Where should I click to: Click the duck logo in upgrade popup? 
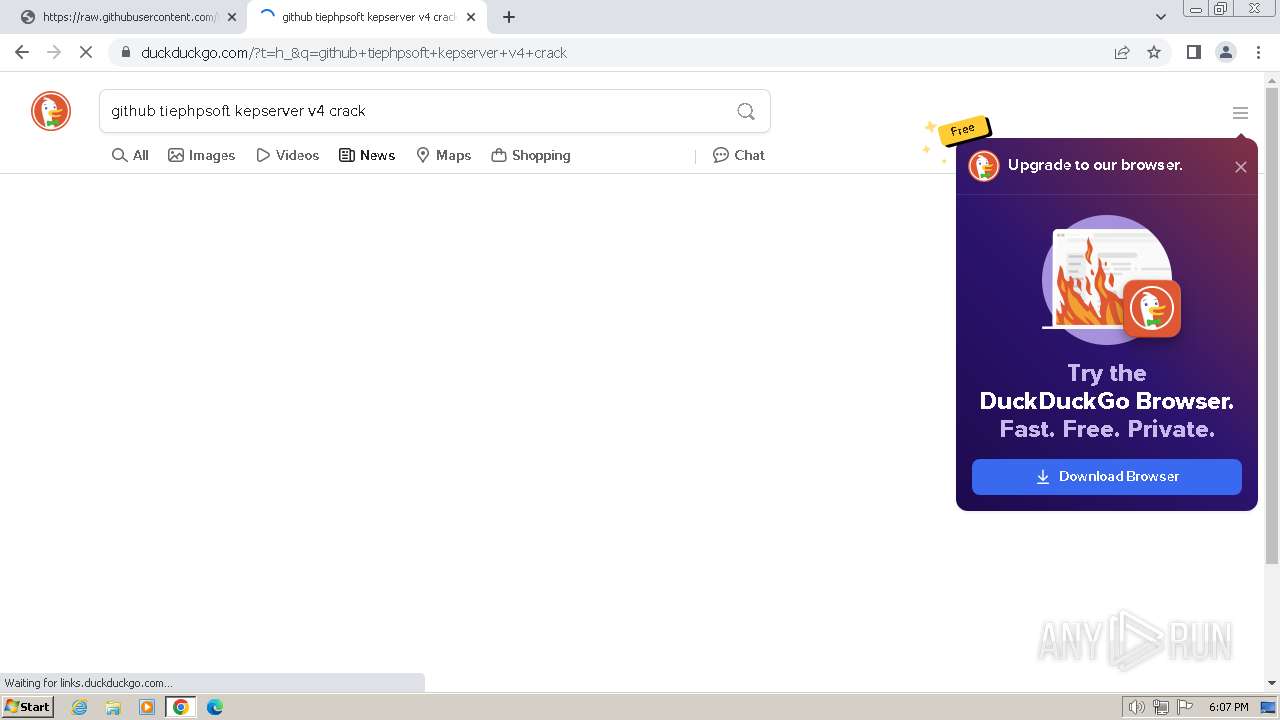point(984,166)
